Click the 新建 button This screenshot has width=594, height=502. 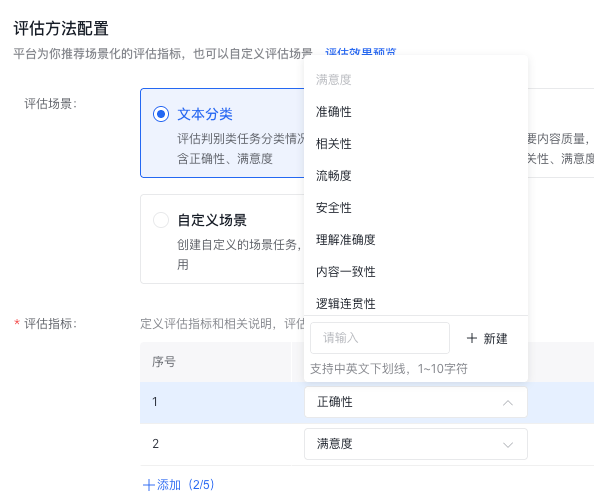(x=487, y=338)
